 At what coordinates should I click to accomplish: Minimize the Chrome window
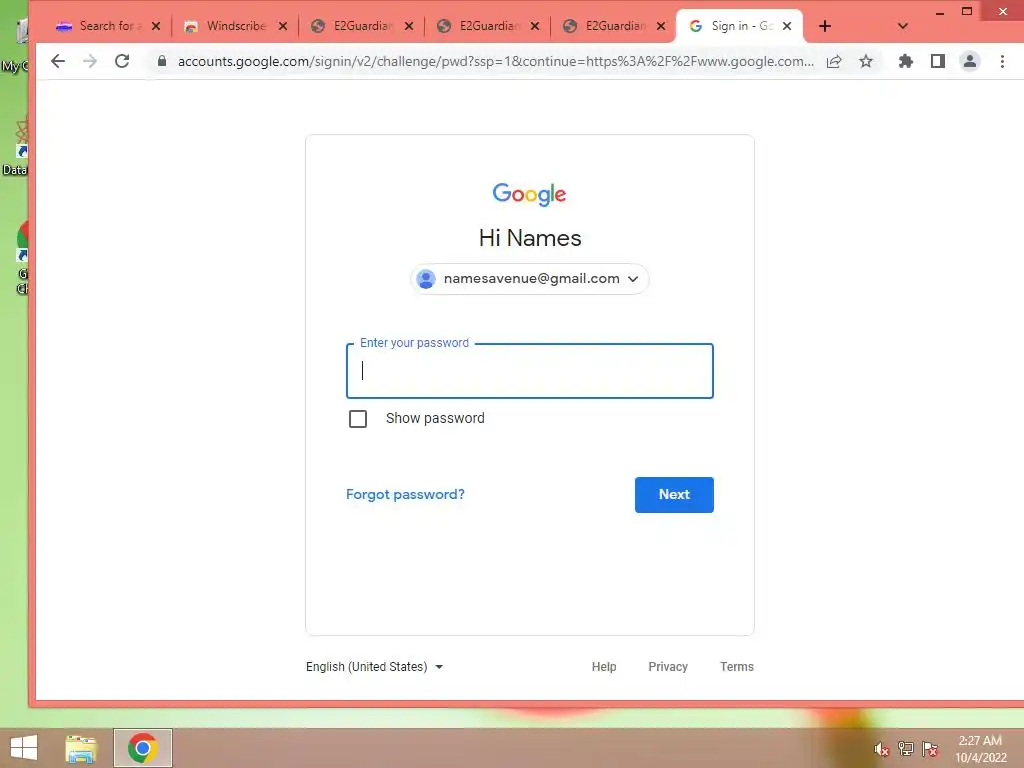[940, 12]
